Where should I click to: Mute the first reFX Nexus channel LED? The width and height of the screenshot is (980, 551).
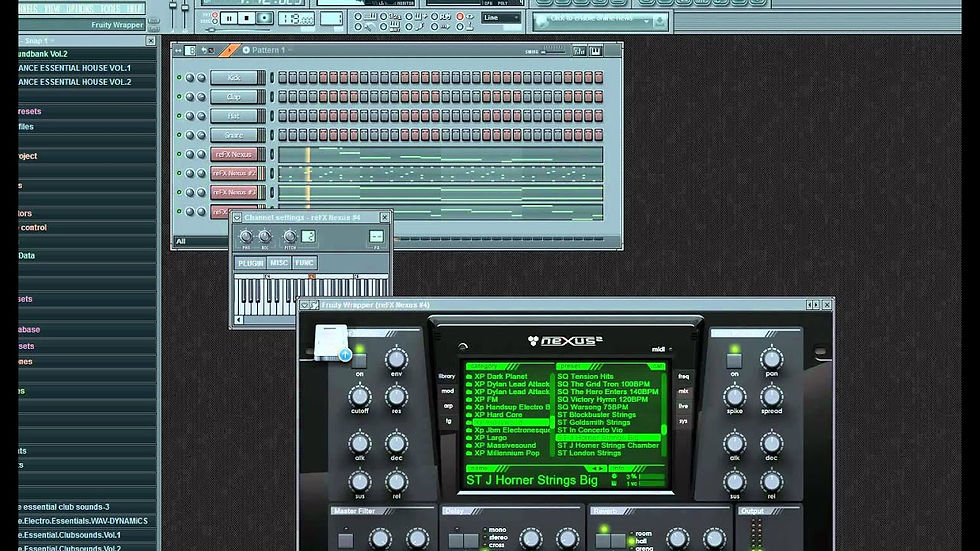point(179,154)
